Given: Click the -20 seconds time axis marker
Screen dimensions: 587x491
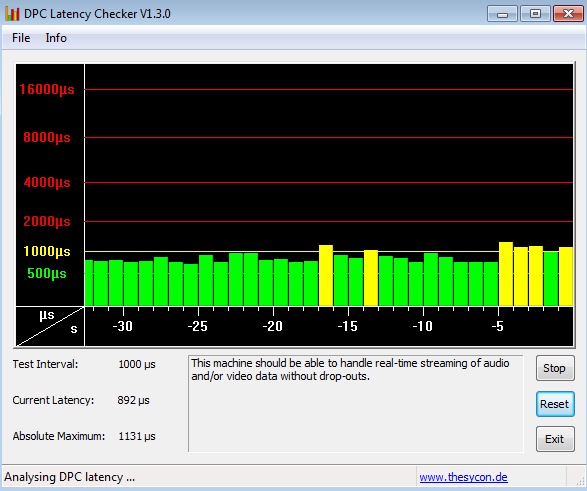Looking at the screenshot, I should coord(273,326).
